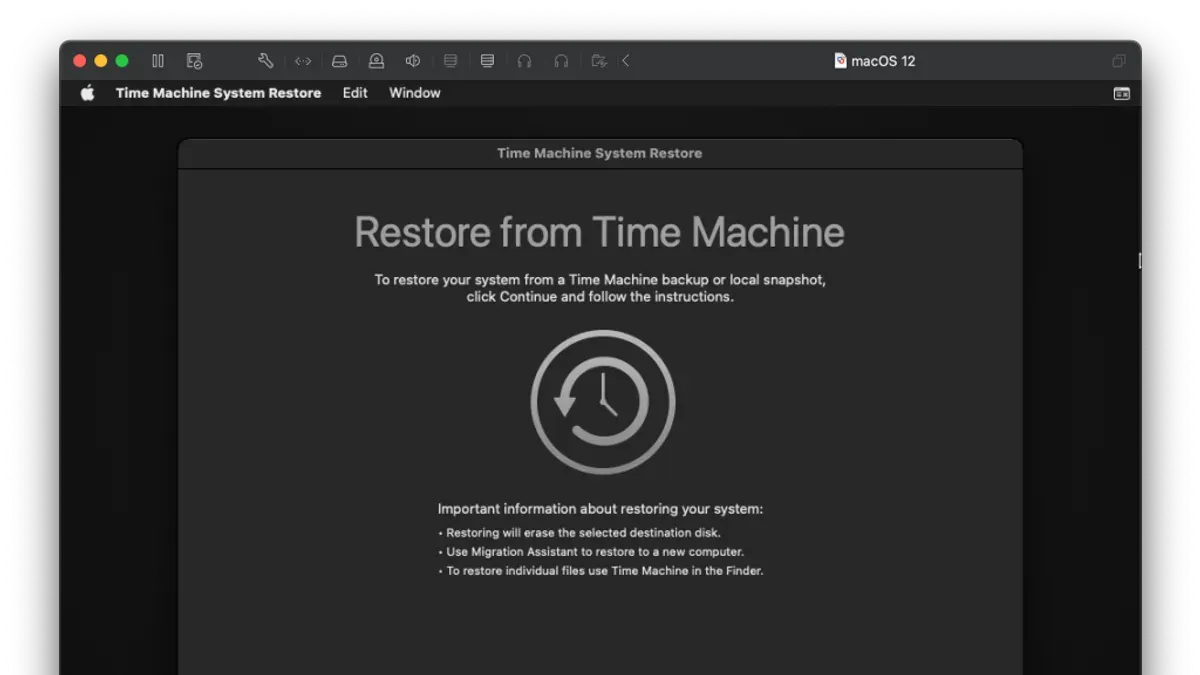Click the bullet about restoring individual files
This screenshot has width=1200, height=675.
pyautogui.click(x=601, y=571)
